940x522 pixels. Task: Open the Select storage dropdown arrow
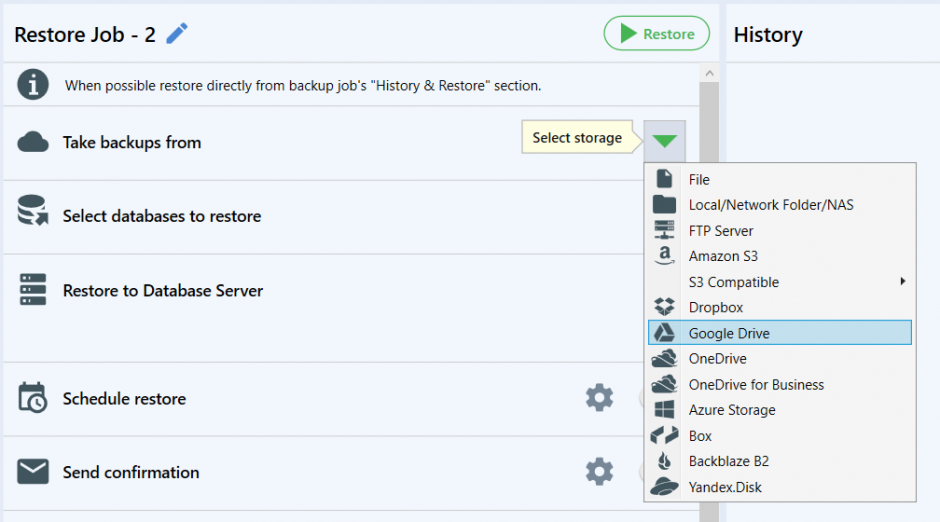664,141
